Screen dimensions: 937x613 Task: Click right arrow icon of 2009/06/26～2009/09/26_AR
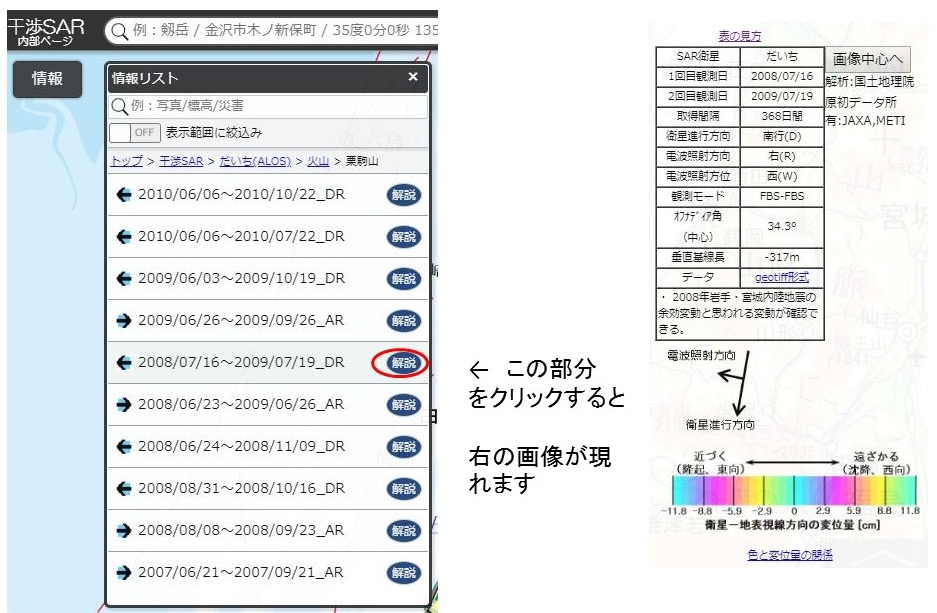point(124,321)
